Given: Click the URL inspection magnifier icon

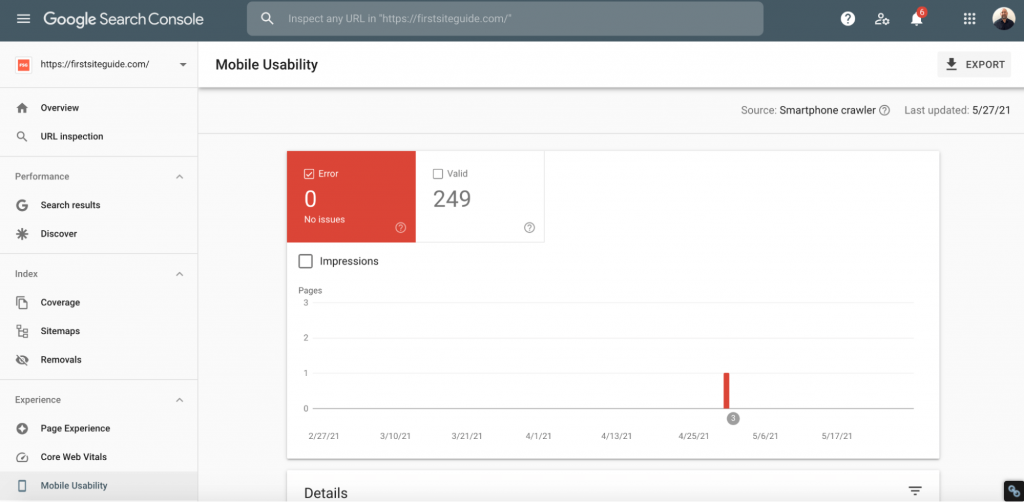Looking at the screenshot, I should point(22,136).
